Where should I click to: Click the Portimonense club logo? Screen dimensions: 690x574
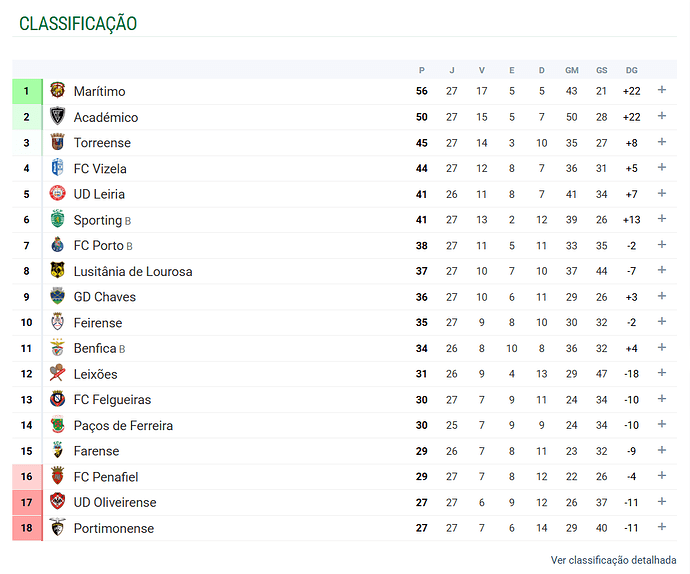pyautogui.click(x=57, y=528)
